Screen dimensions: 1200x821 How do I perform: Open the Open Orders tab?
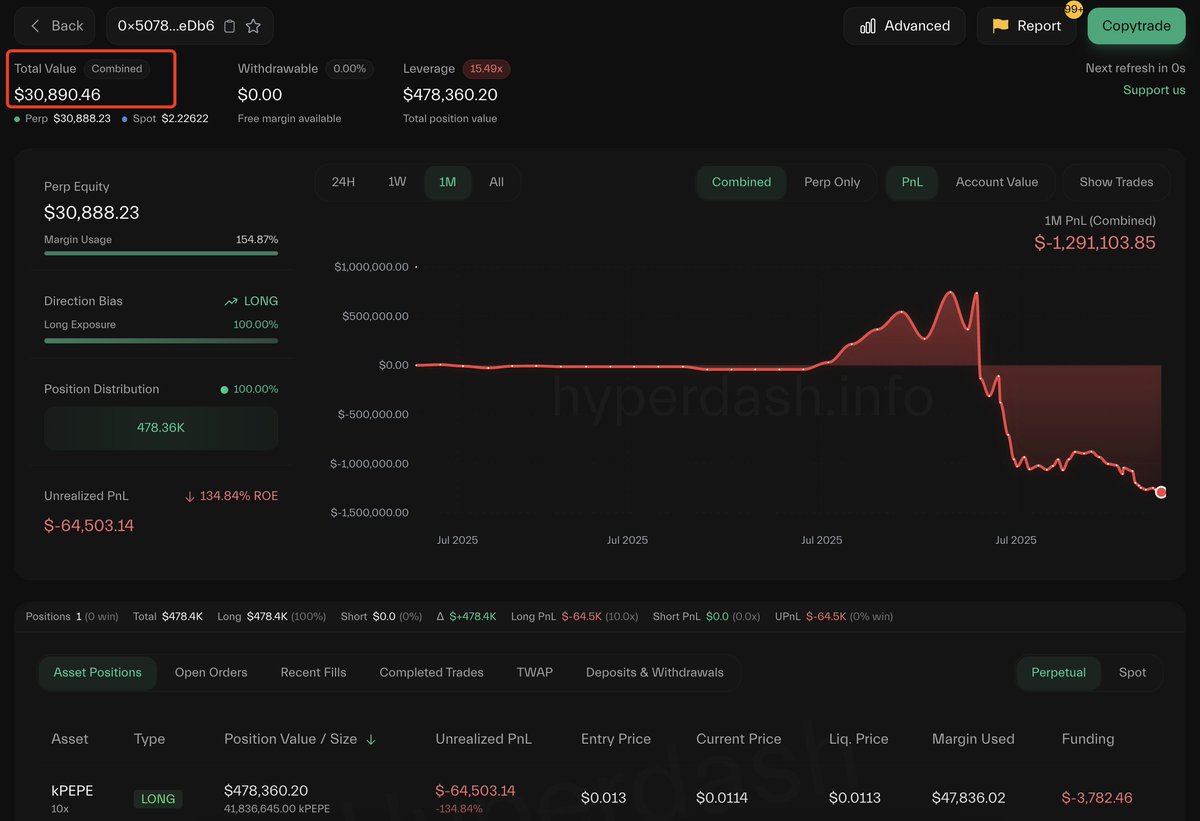[211, 672]
